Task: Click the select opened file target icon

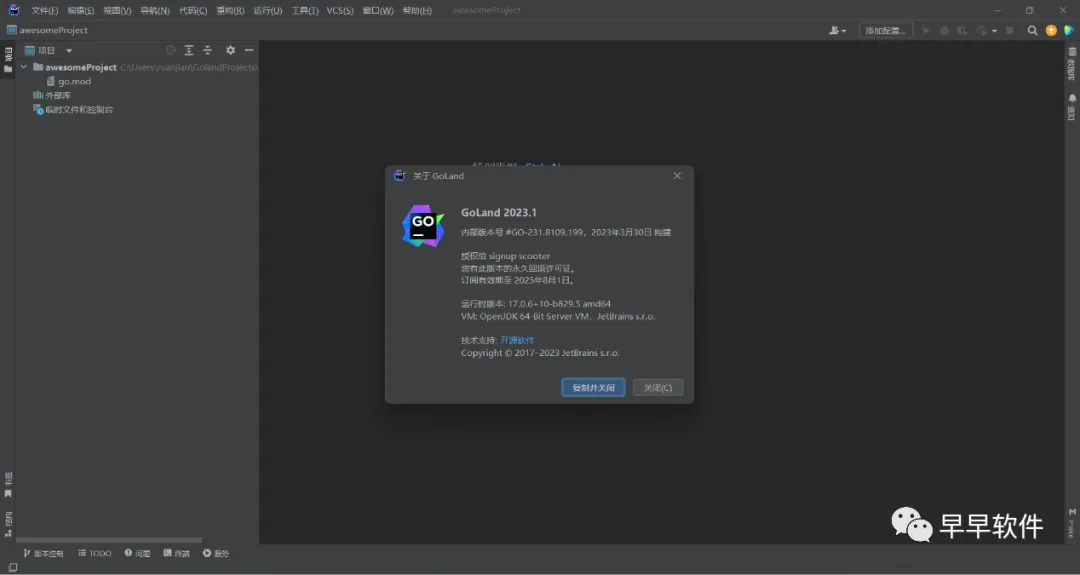Action: pyautogui.click(x=171, y=50)
